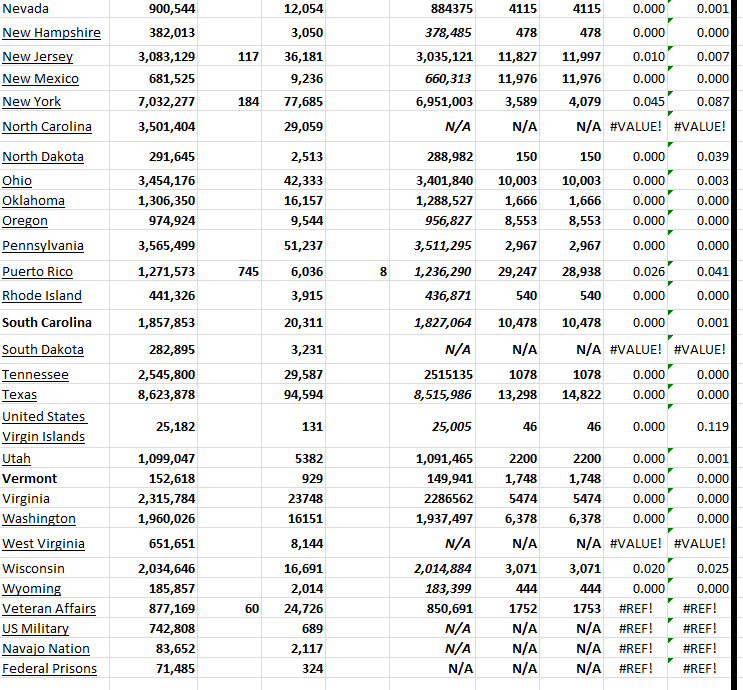Open the United States Virgin Islands link
The width and height of the screenshot is (743, 690).
tap(44, 427)
